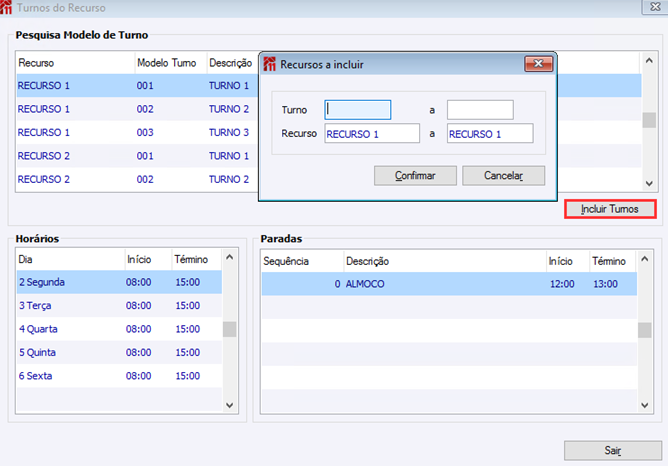Click Confirmar in Recursos a incluir dialog
The image size is (668, 466).
click(415, 175)
